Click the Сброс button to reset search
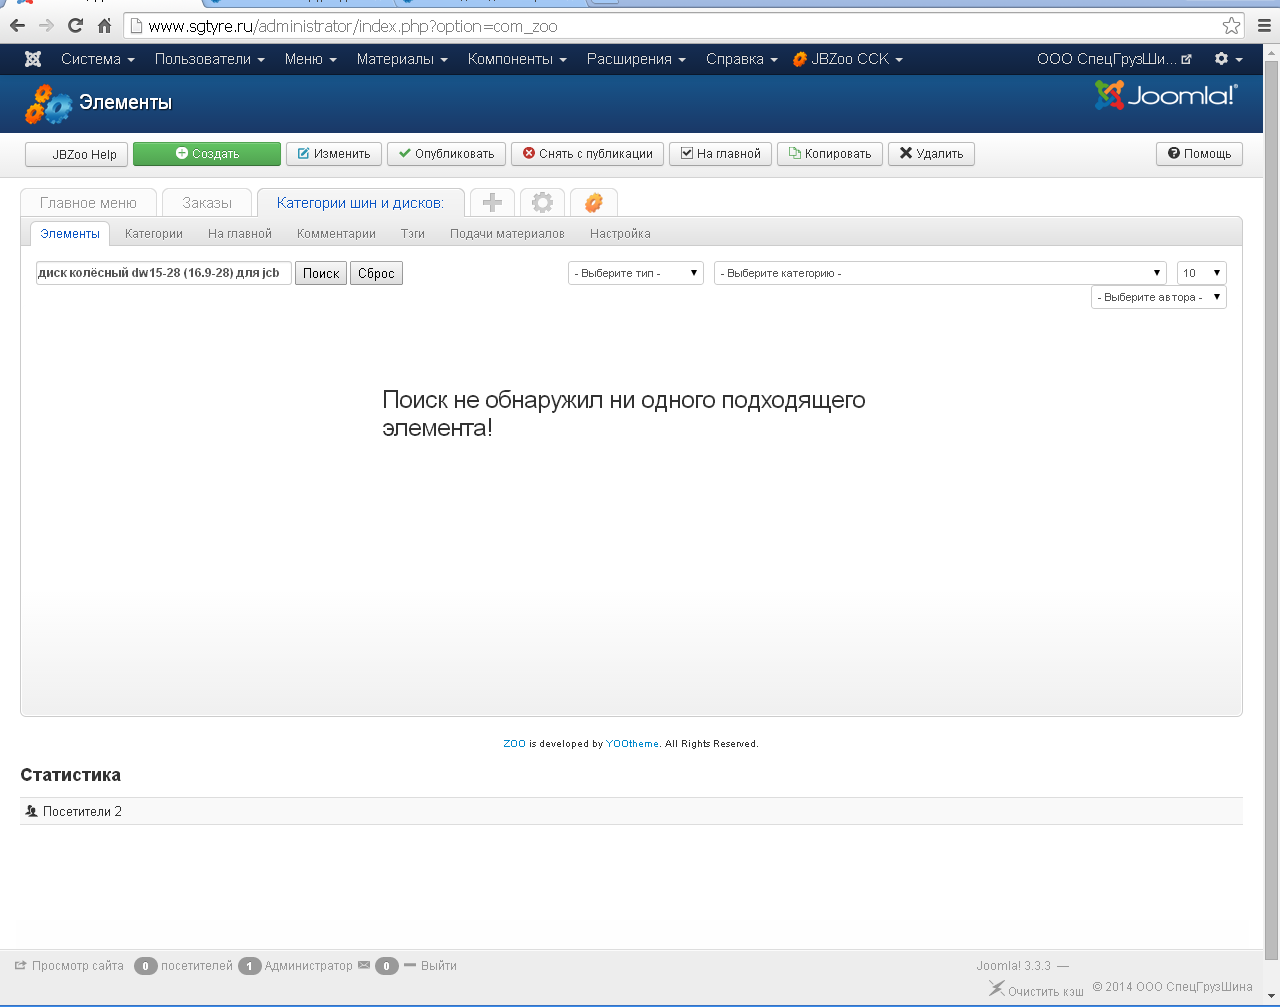Viewport: 1280px width, 1007px height. point(376,273)
